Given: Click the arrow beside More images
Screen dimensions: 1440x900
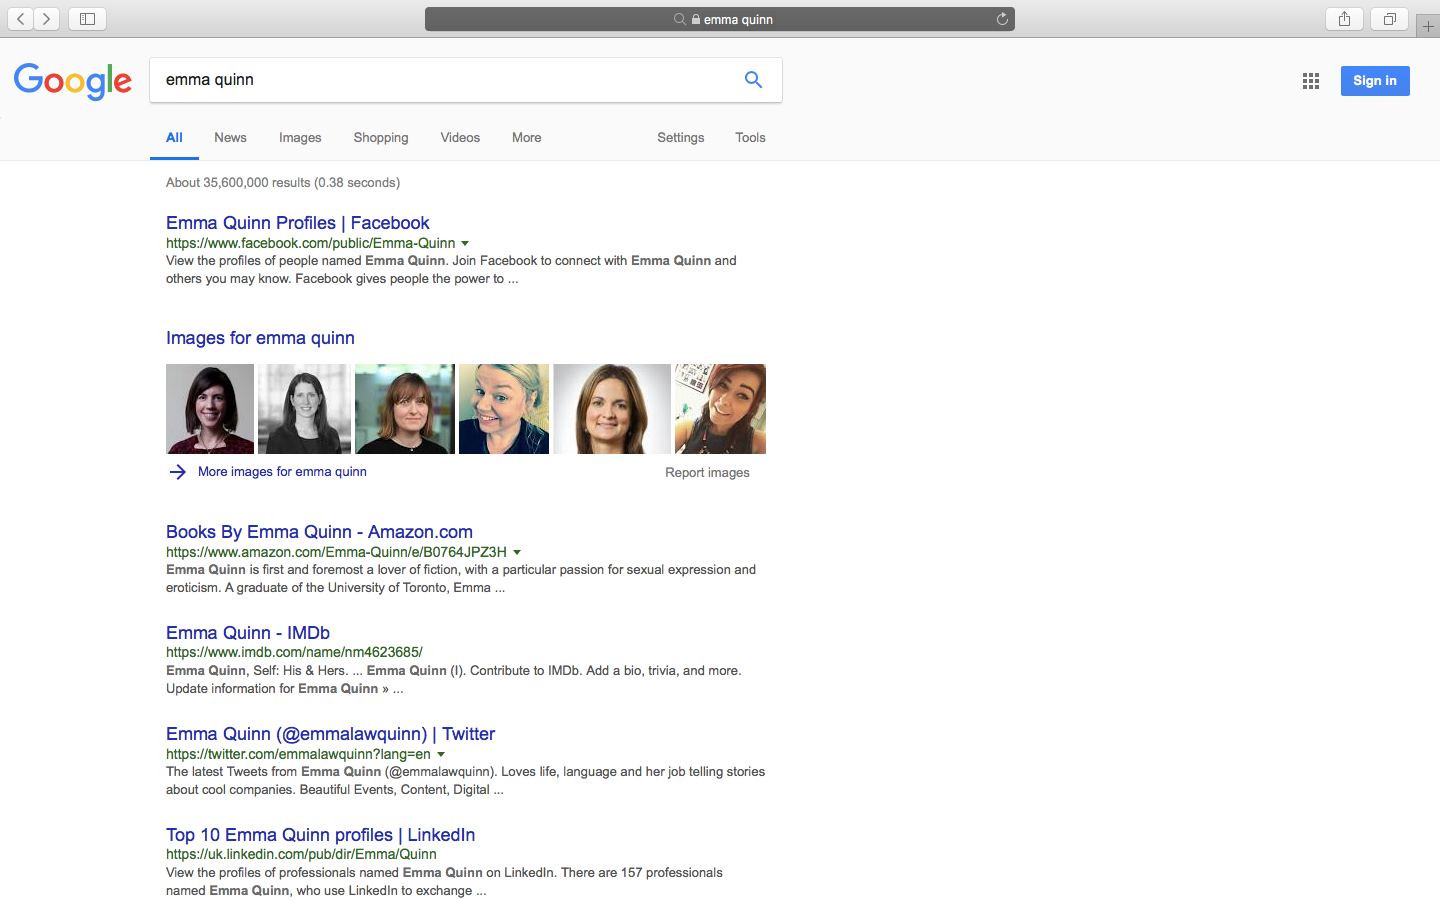Looking at the screenshot, I should tap(178, 472).
